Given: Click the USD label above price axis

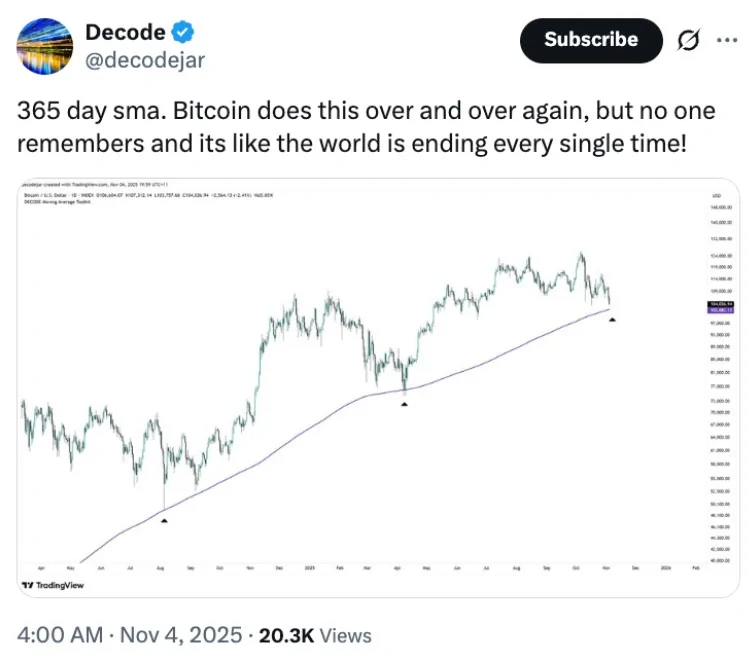Looking at the screenshot, I should coord(718,195).
